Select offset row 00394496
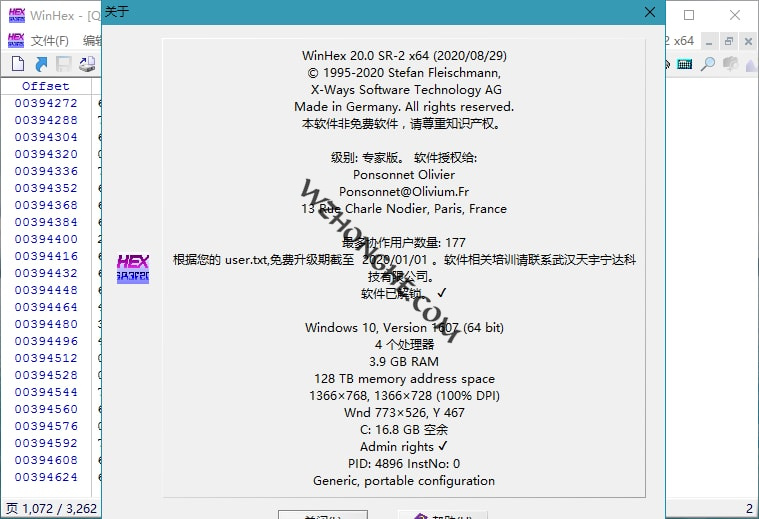 pyautogui.click(x=46, y=341)
